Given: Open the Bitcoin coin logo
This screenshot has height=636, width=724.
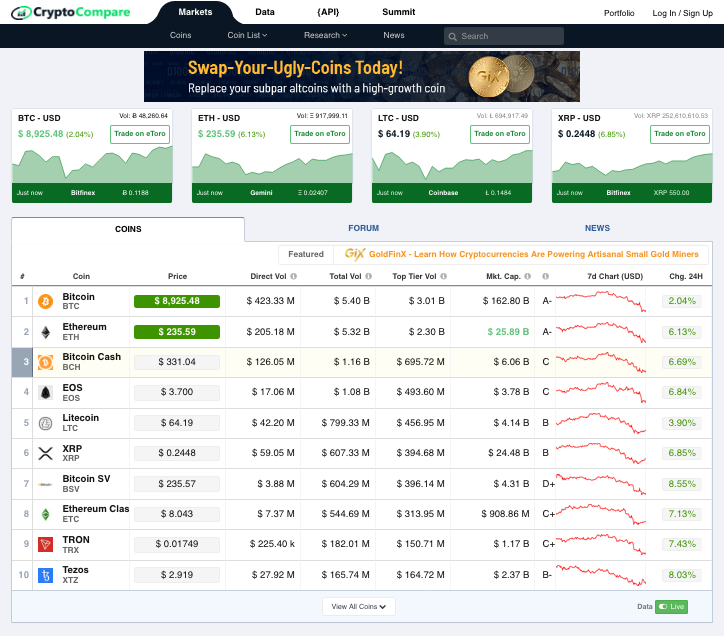Looking at the screenshot, I should tap(45, 302).
